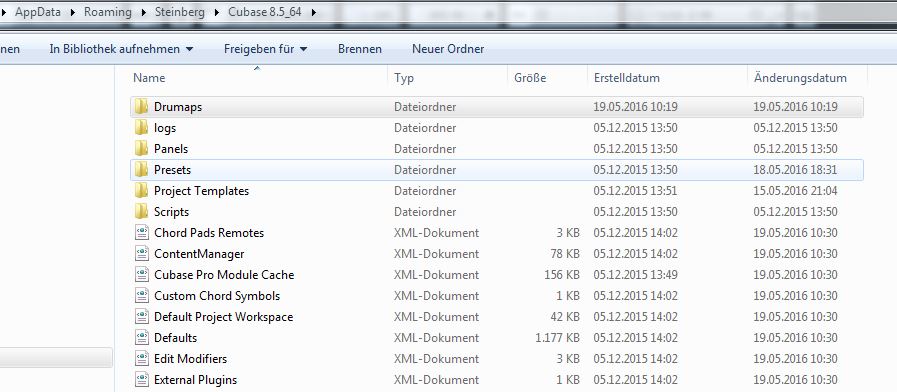Click the Defaults XML file icon
This screenshot has height=392, width=897.
142,338
